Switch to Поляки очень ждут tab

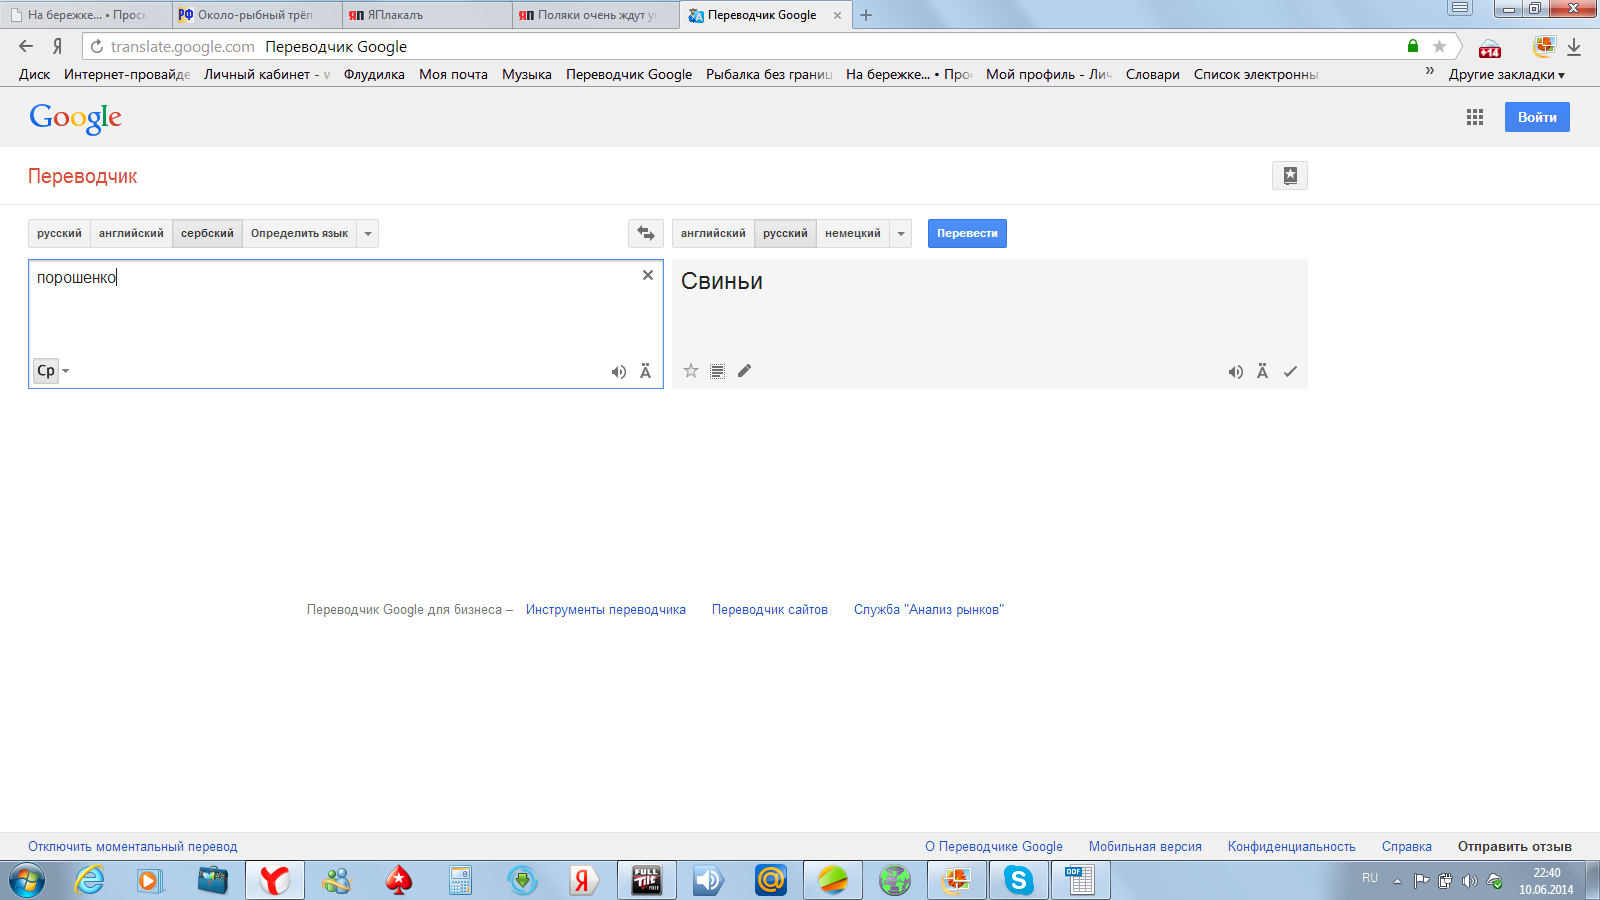pyautogui.click(x=595, y=15)
